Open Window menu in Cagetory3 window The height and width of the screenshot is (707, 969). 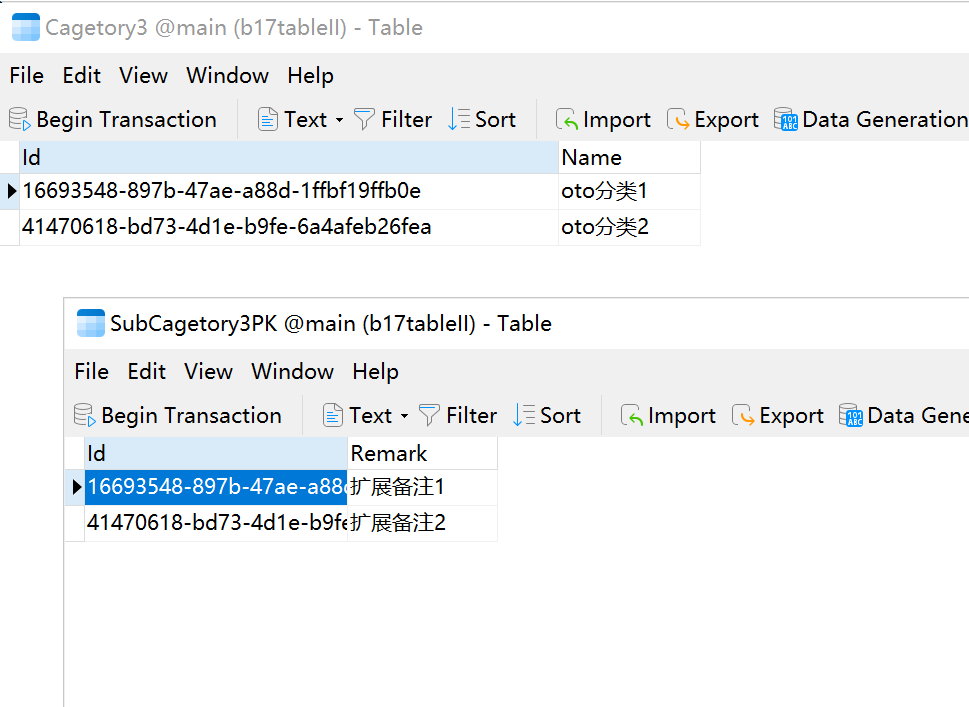(x=227, y=75)
